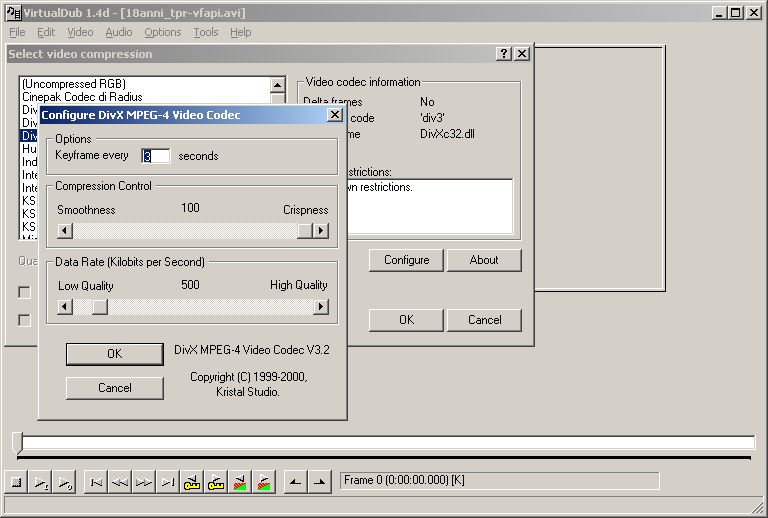Screen dimensions: 768x518
Task: Play the input video preview
Action: [41, 482]
